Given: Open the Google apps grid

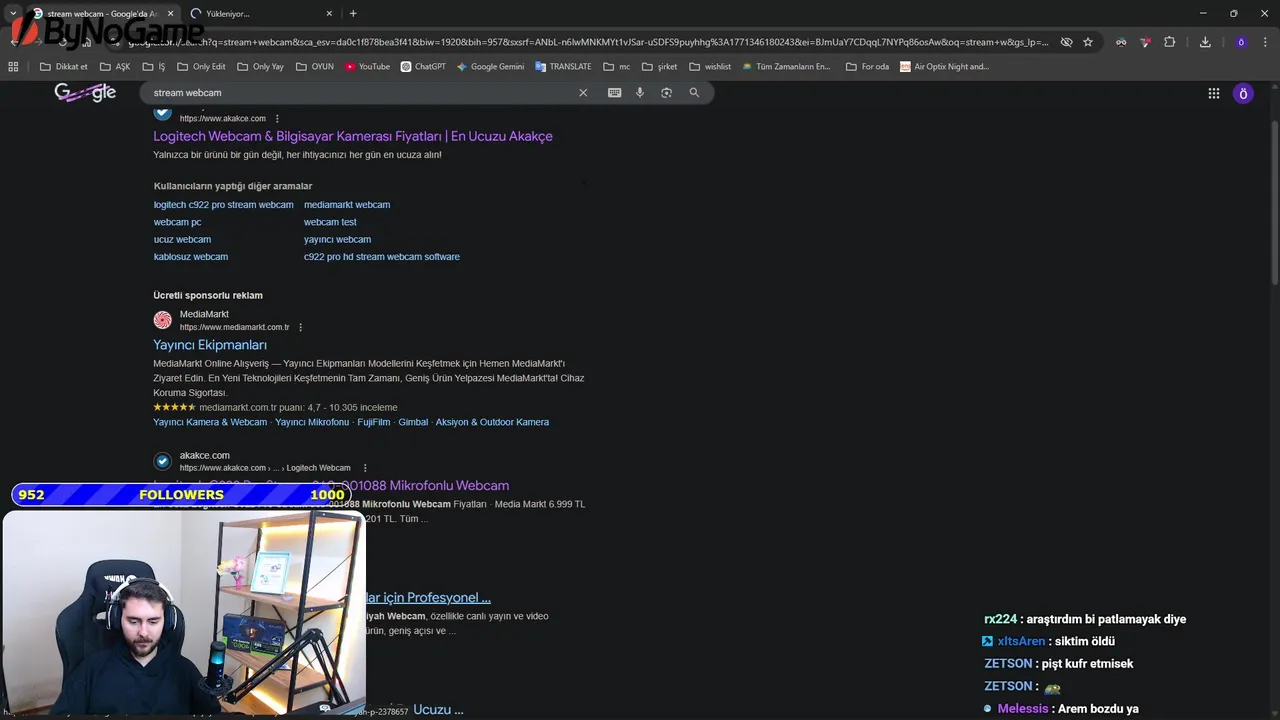Looking at the screenshot, I should point(1214,93).
